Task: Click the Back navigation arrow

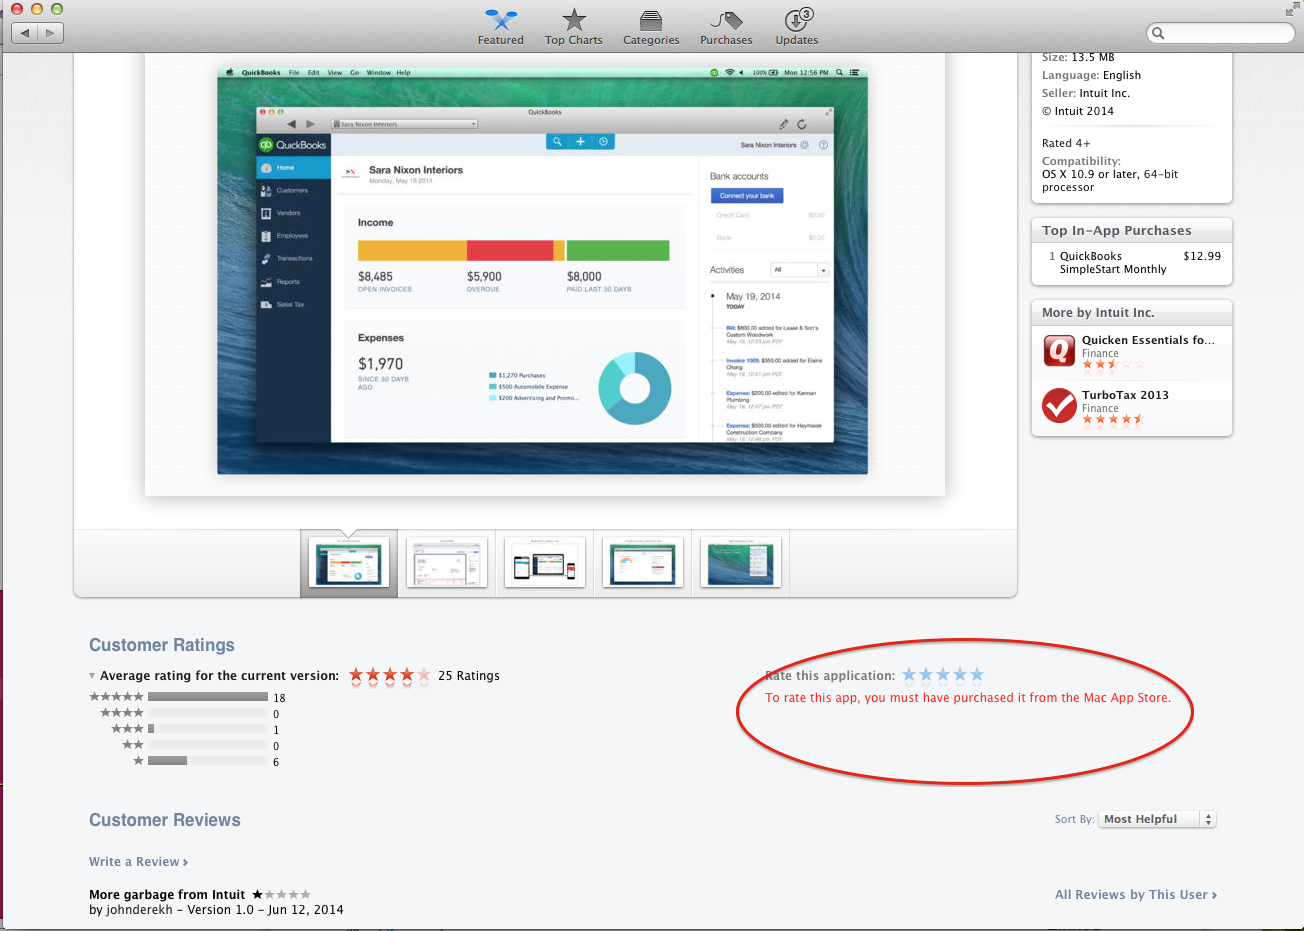Action: (25, 33)
